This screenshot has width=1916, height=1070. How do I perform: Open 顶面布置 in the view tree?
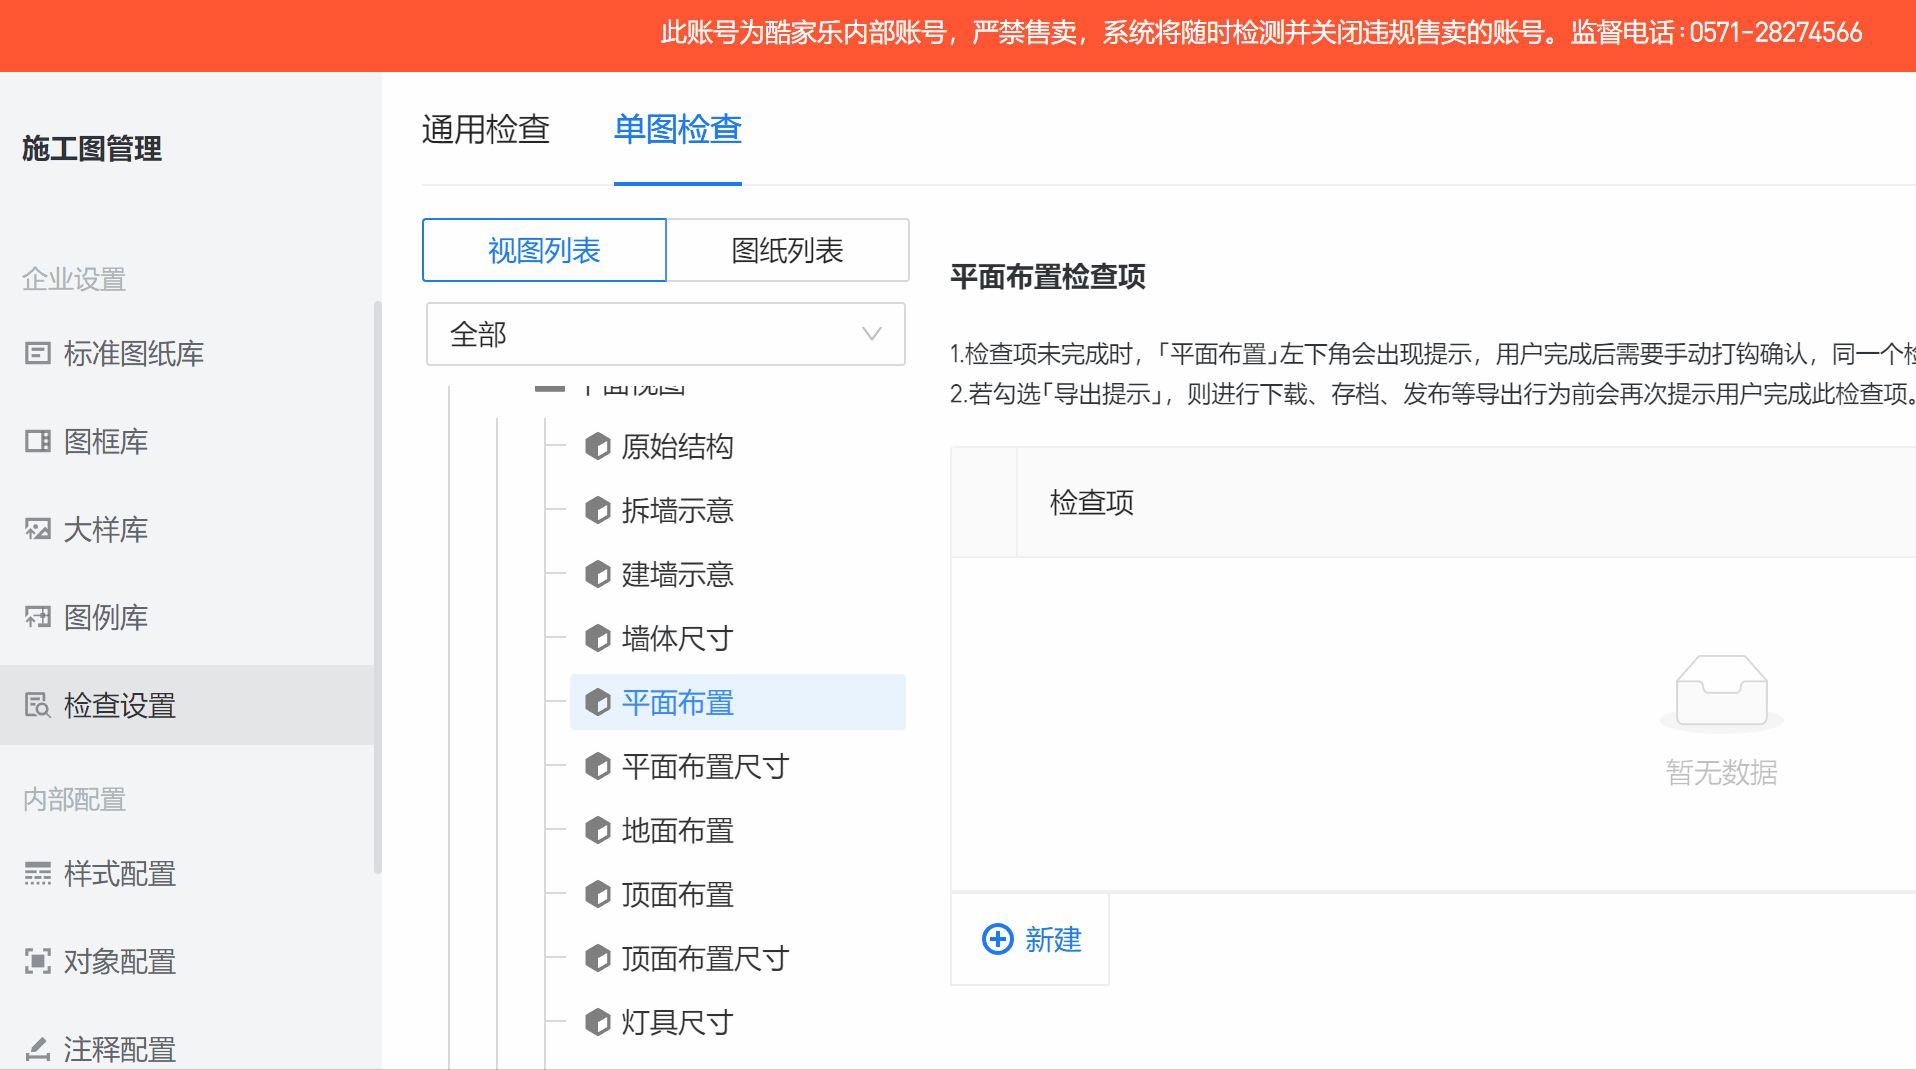click(677, 894)
